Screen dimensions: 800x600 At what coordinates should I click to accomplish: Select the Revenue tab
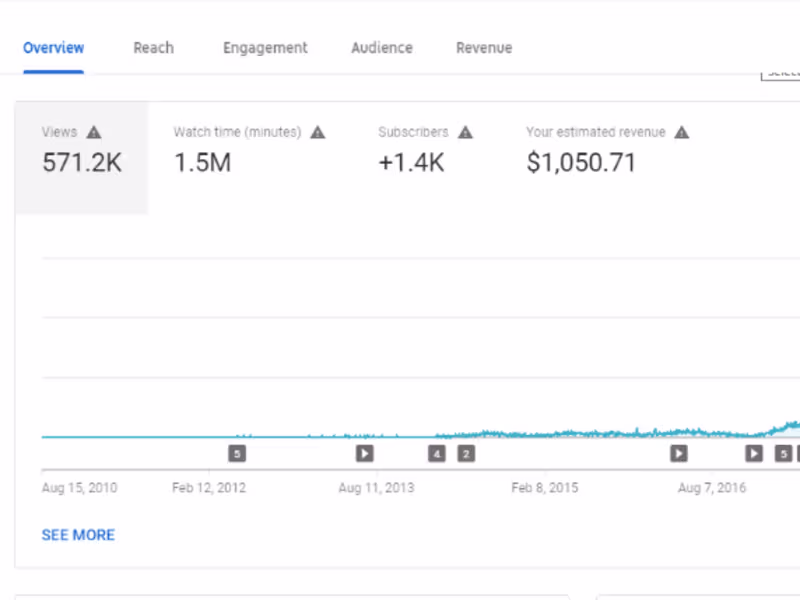[x=484, y=48]
